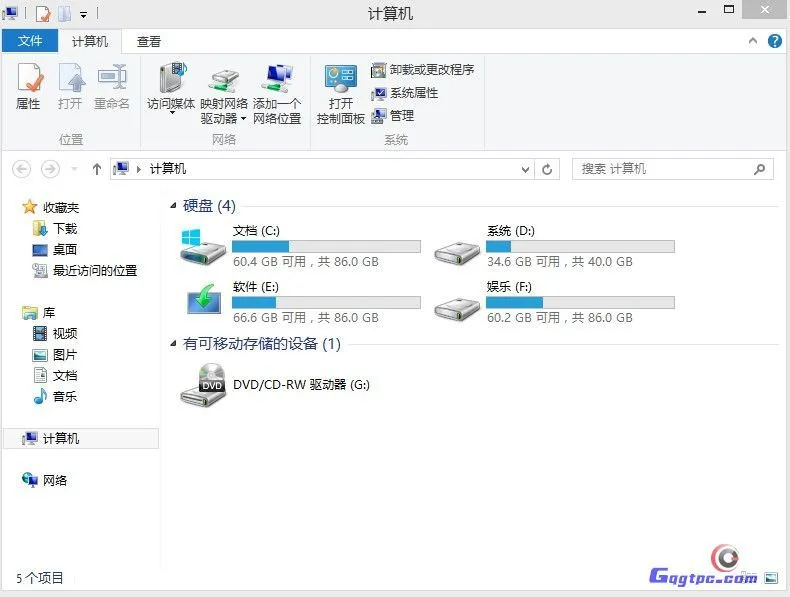Click the Computer system icon in the title bar

10,14
